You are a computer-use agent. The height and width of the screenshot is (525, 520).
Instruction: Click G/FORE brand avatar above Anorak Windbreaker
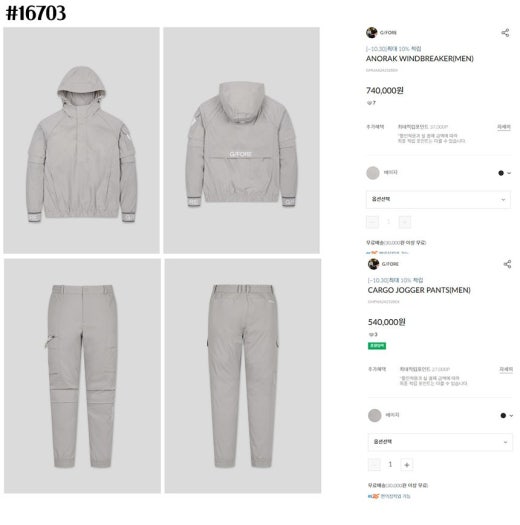pos(372,32)
